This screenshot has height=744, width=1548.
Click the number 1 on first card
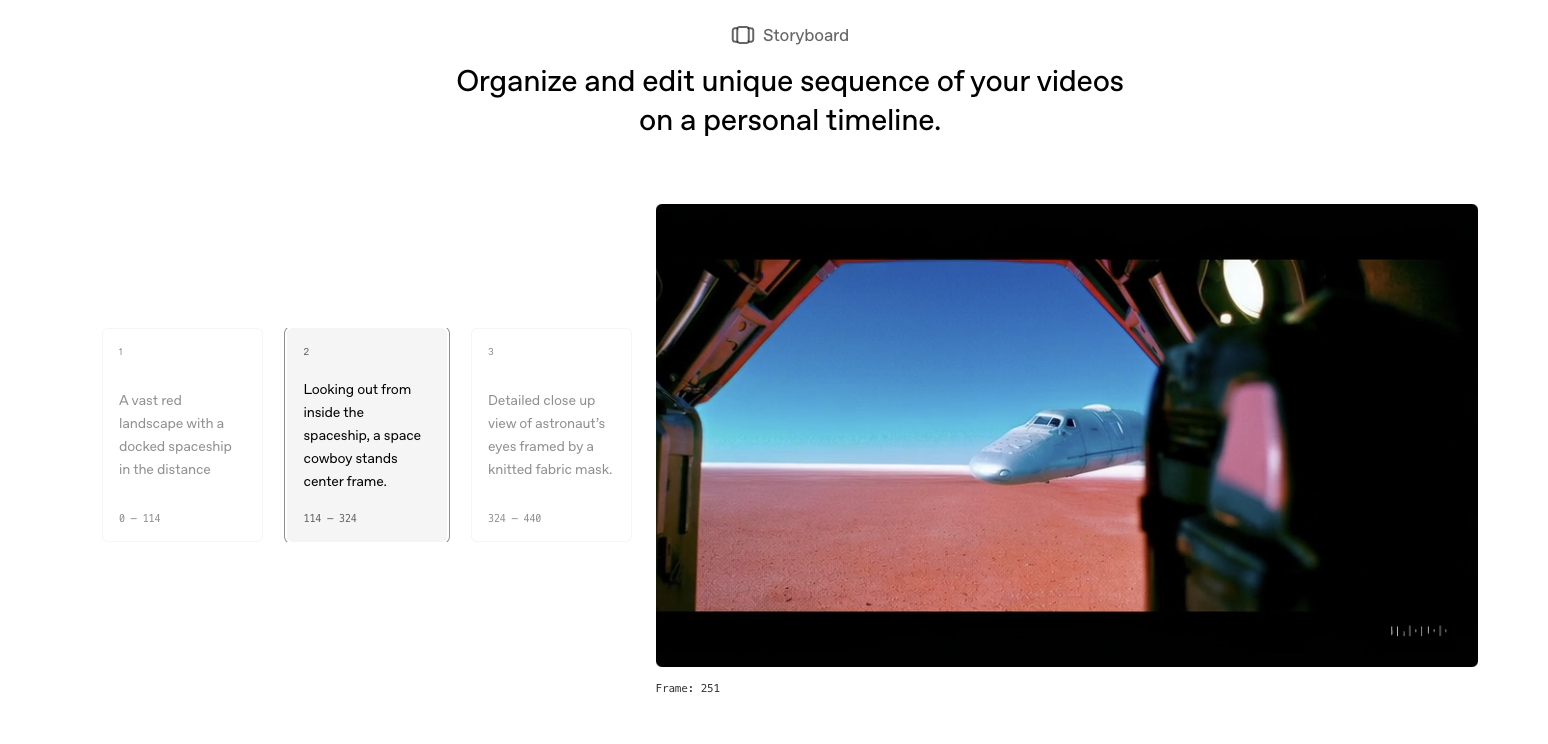121,352
